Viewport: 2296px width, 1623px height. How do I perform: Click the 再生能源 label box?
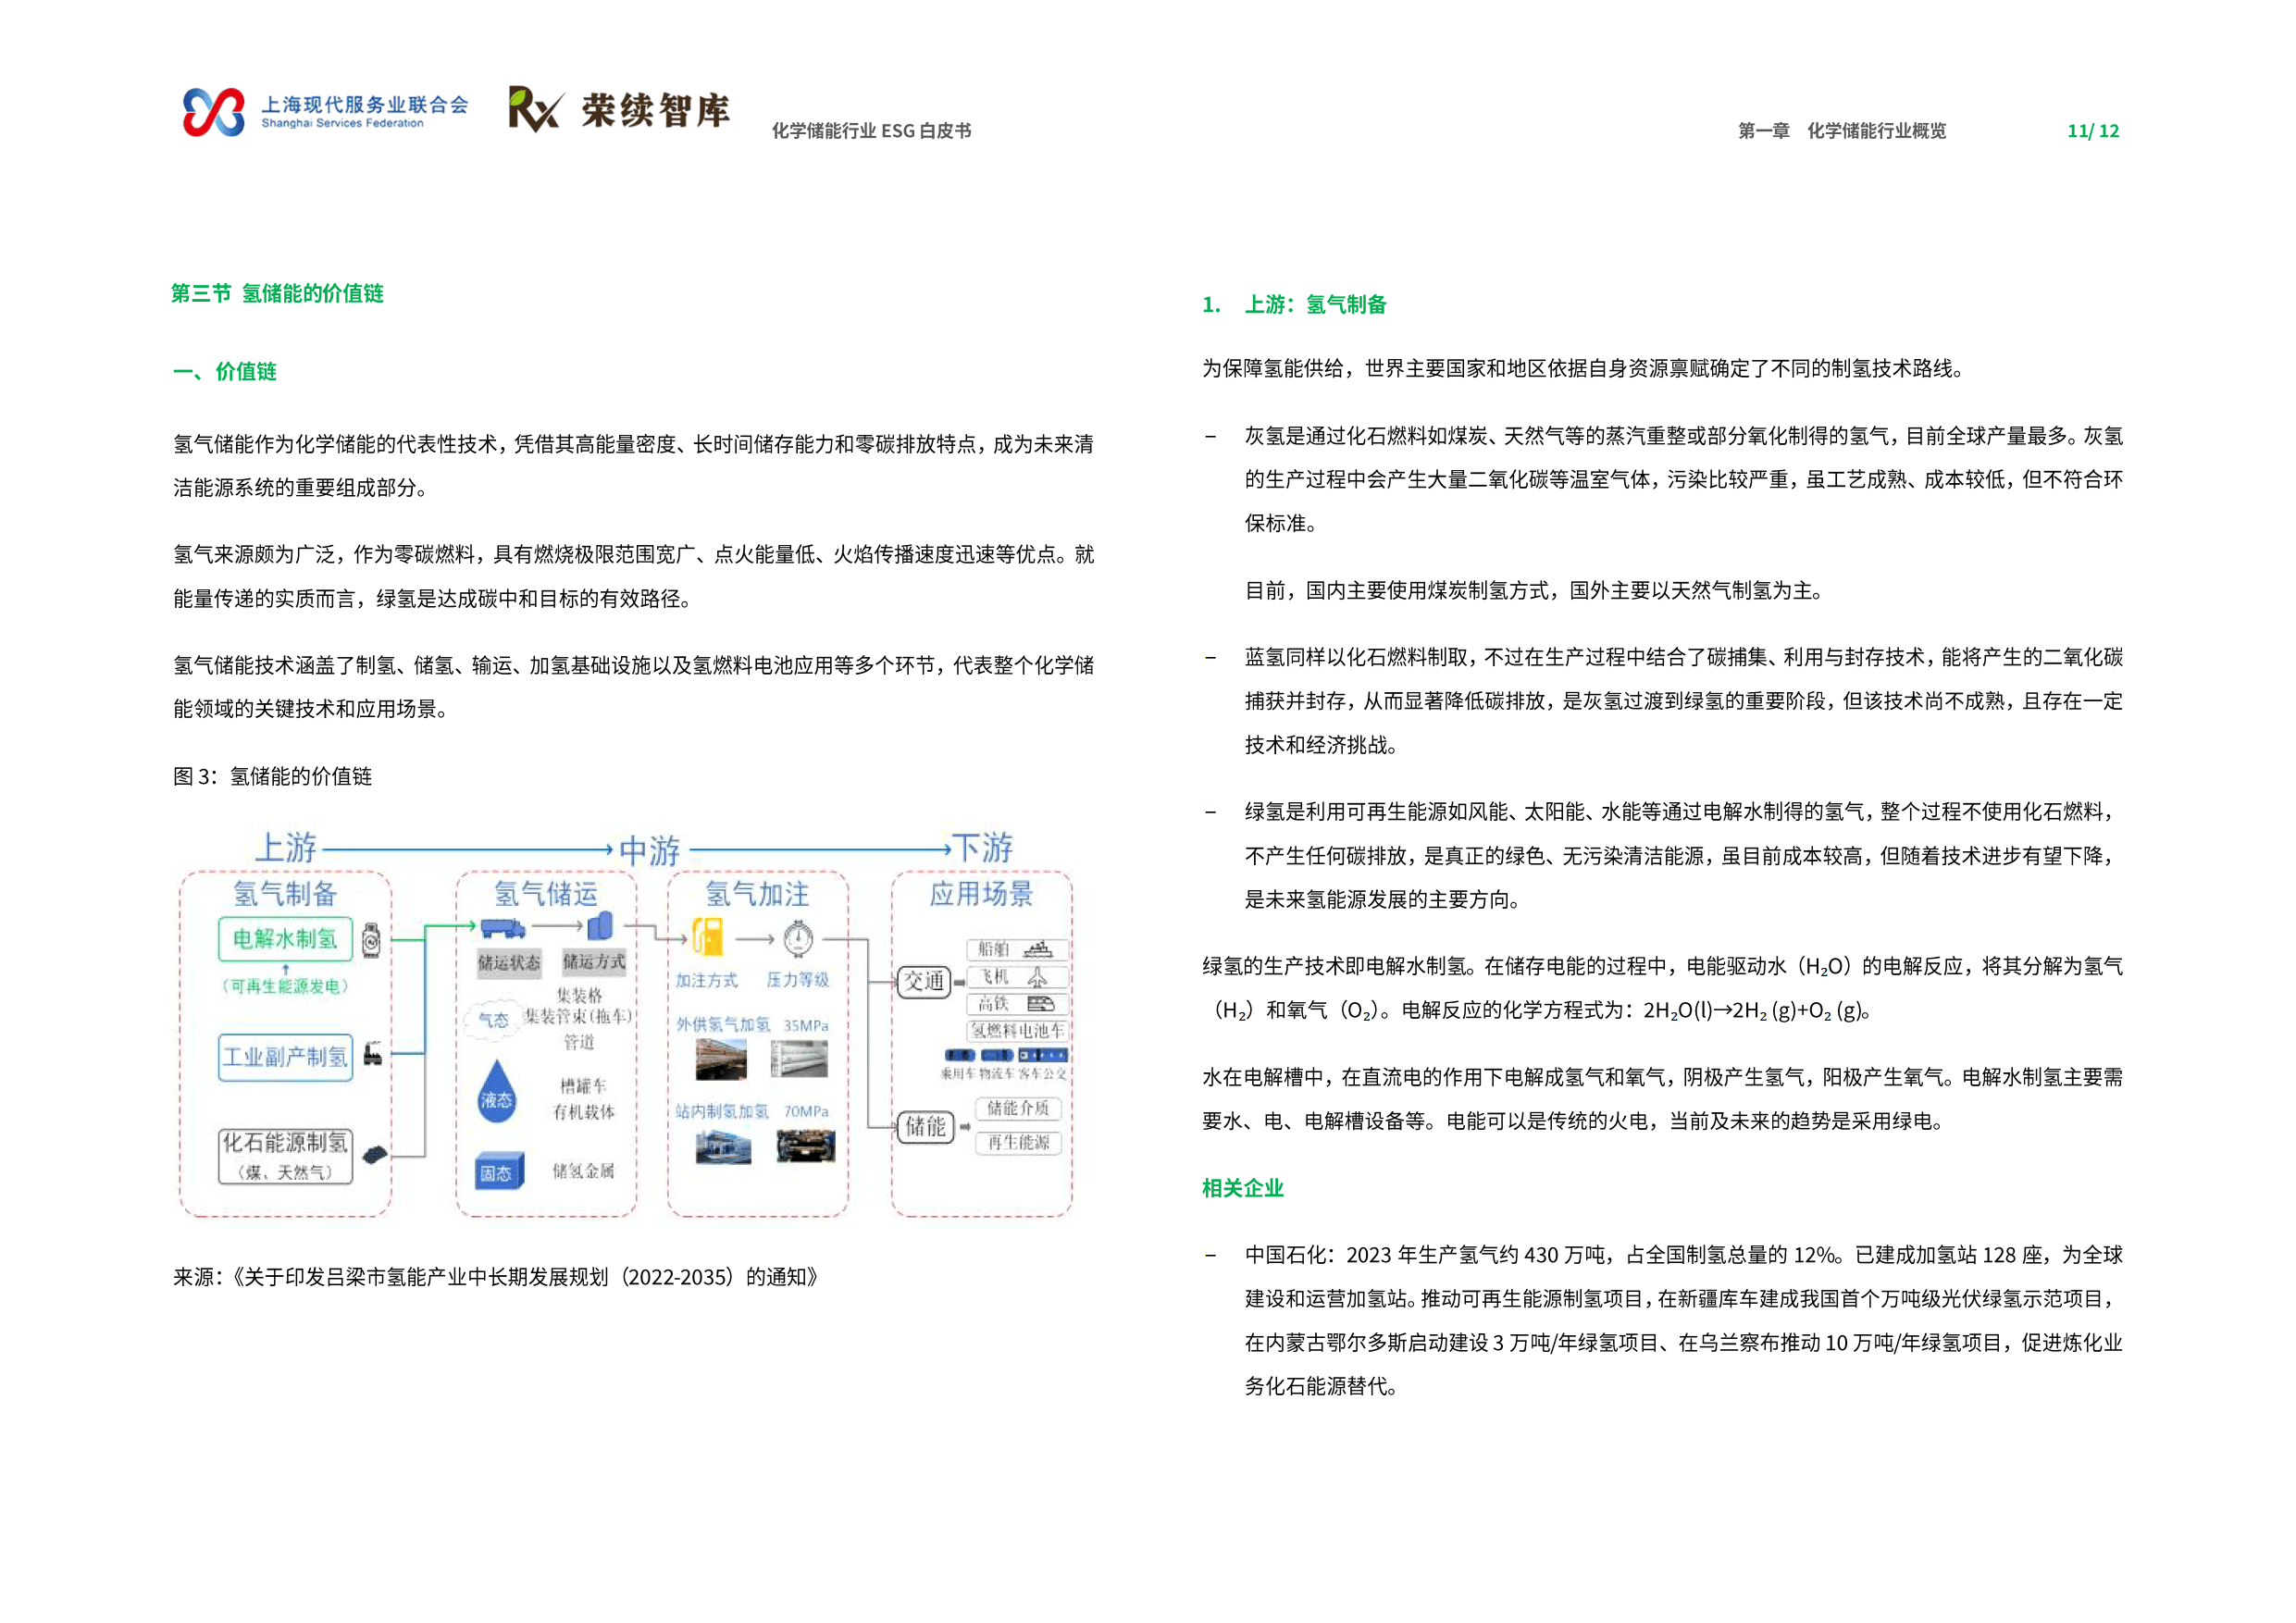click(1018, 1142)
